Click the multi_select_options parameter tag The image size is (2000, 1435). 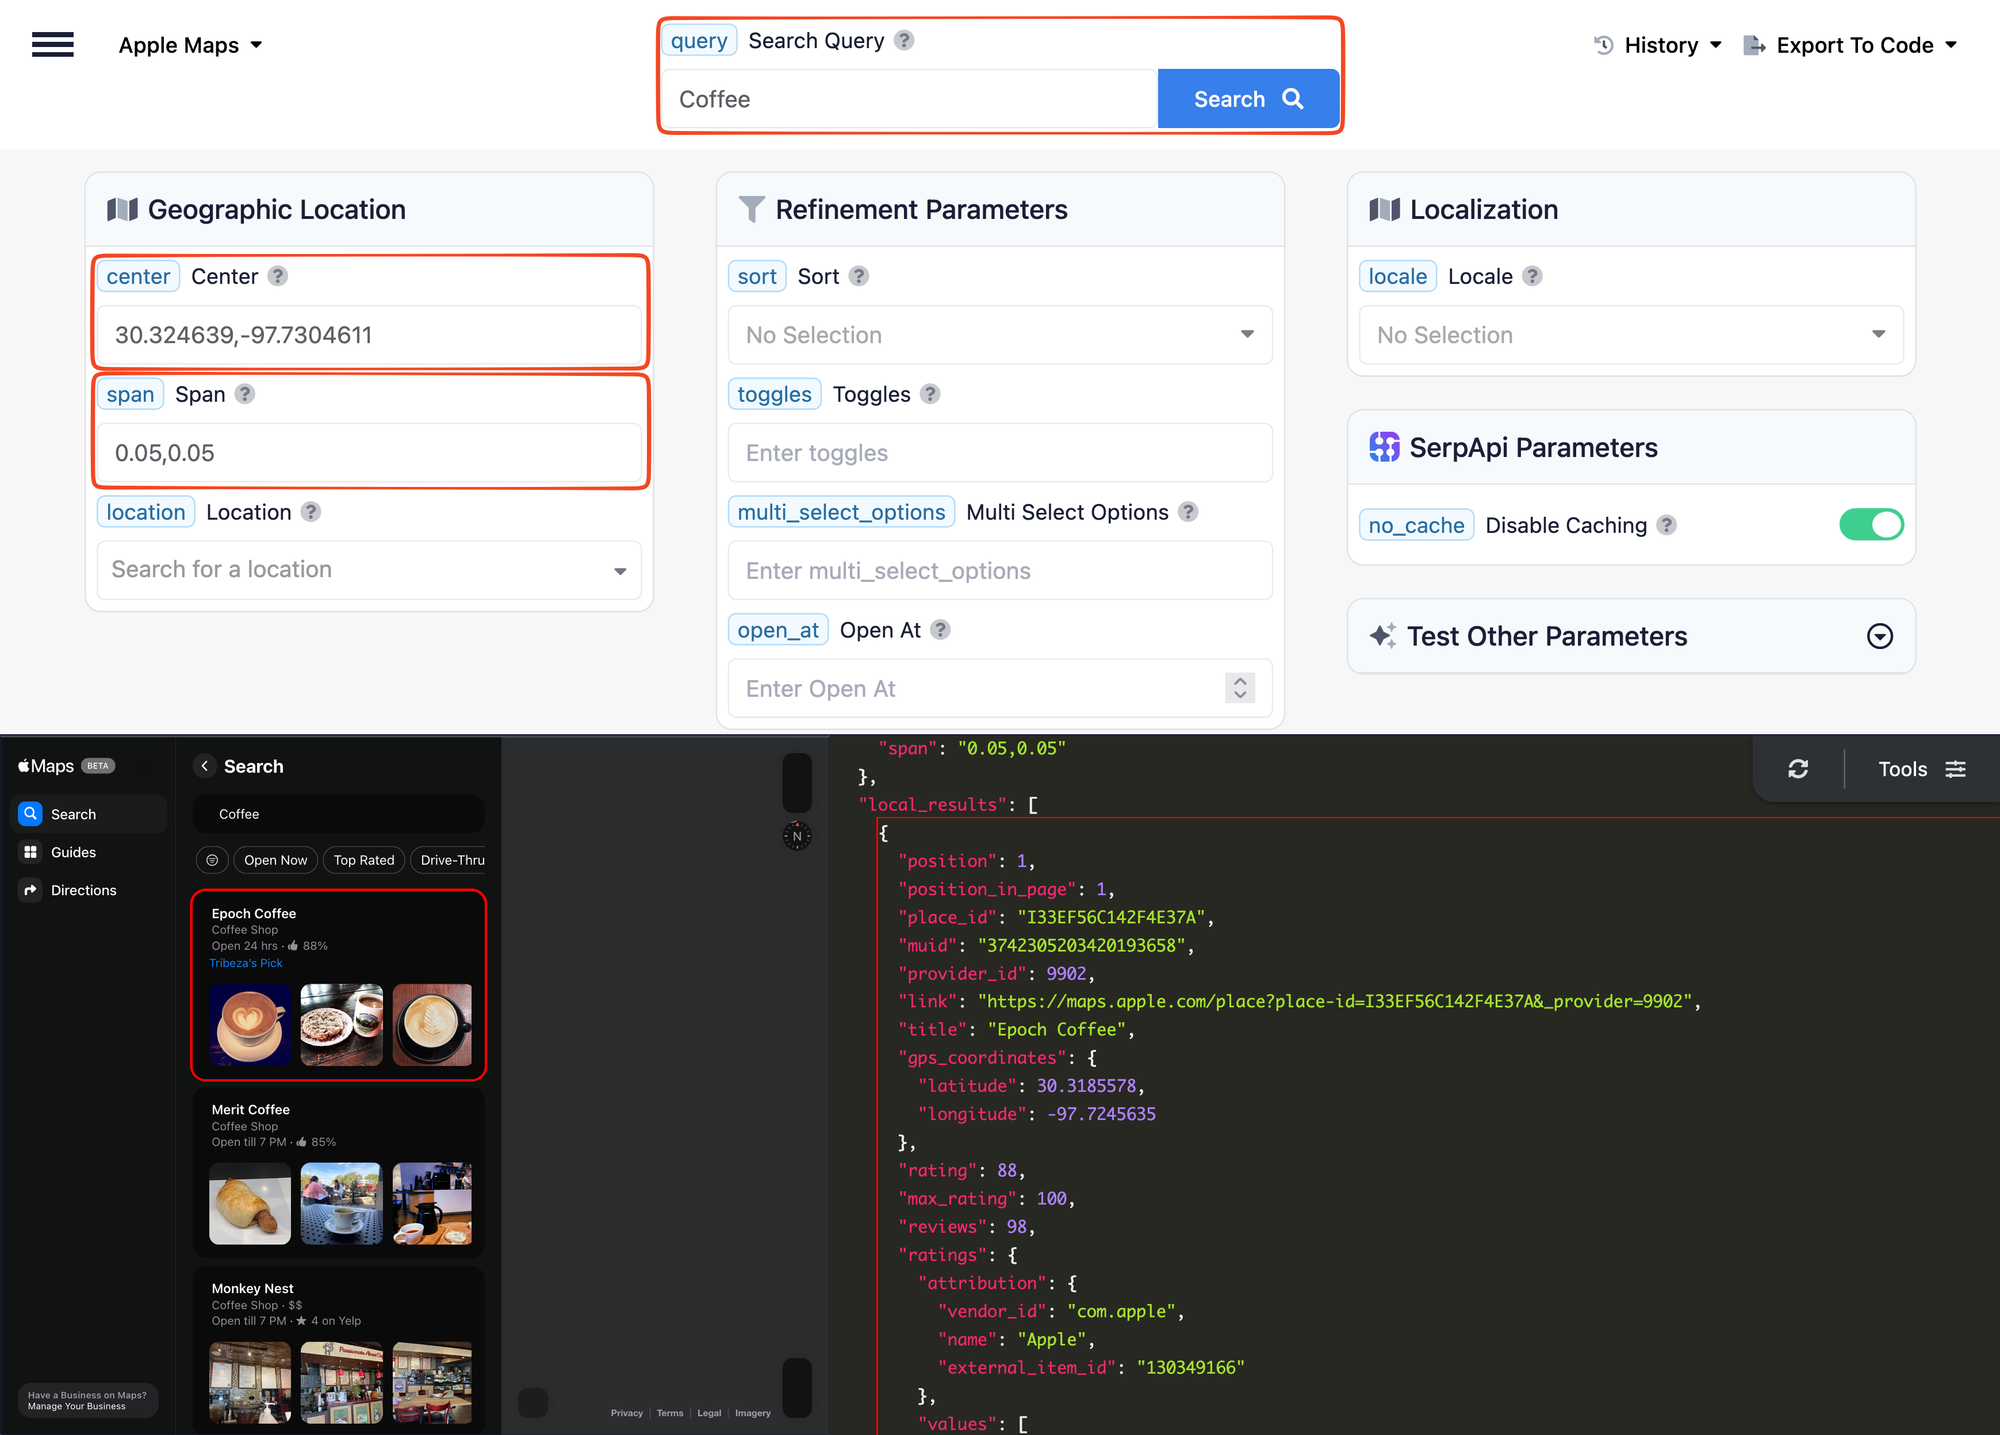[841, 512]
